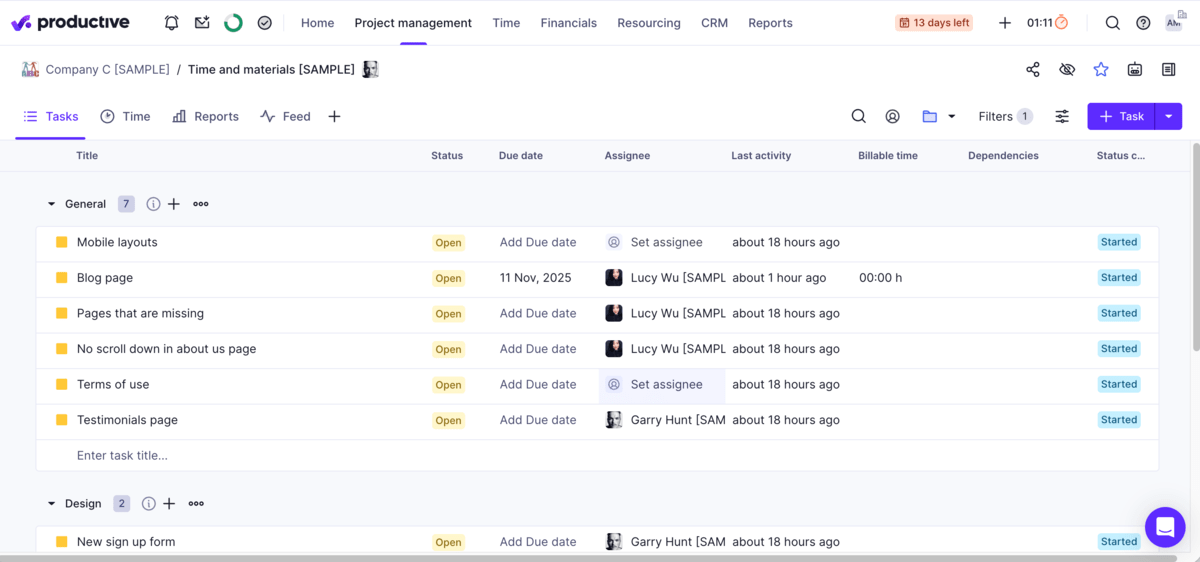Image resolution: width=1200 pixels, height=562 pixels.
Task: Add a new Task with purple button
Action: click(1121, 116)
